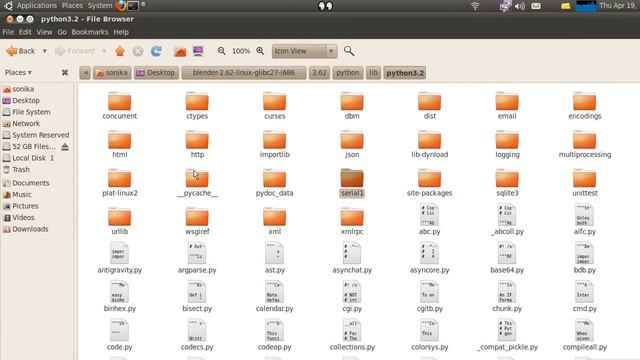The image size is (640, 360).
Task: Click the 100% zoom level label
Action: [x=241, y=51]
